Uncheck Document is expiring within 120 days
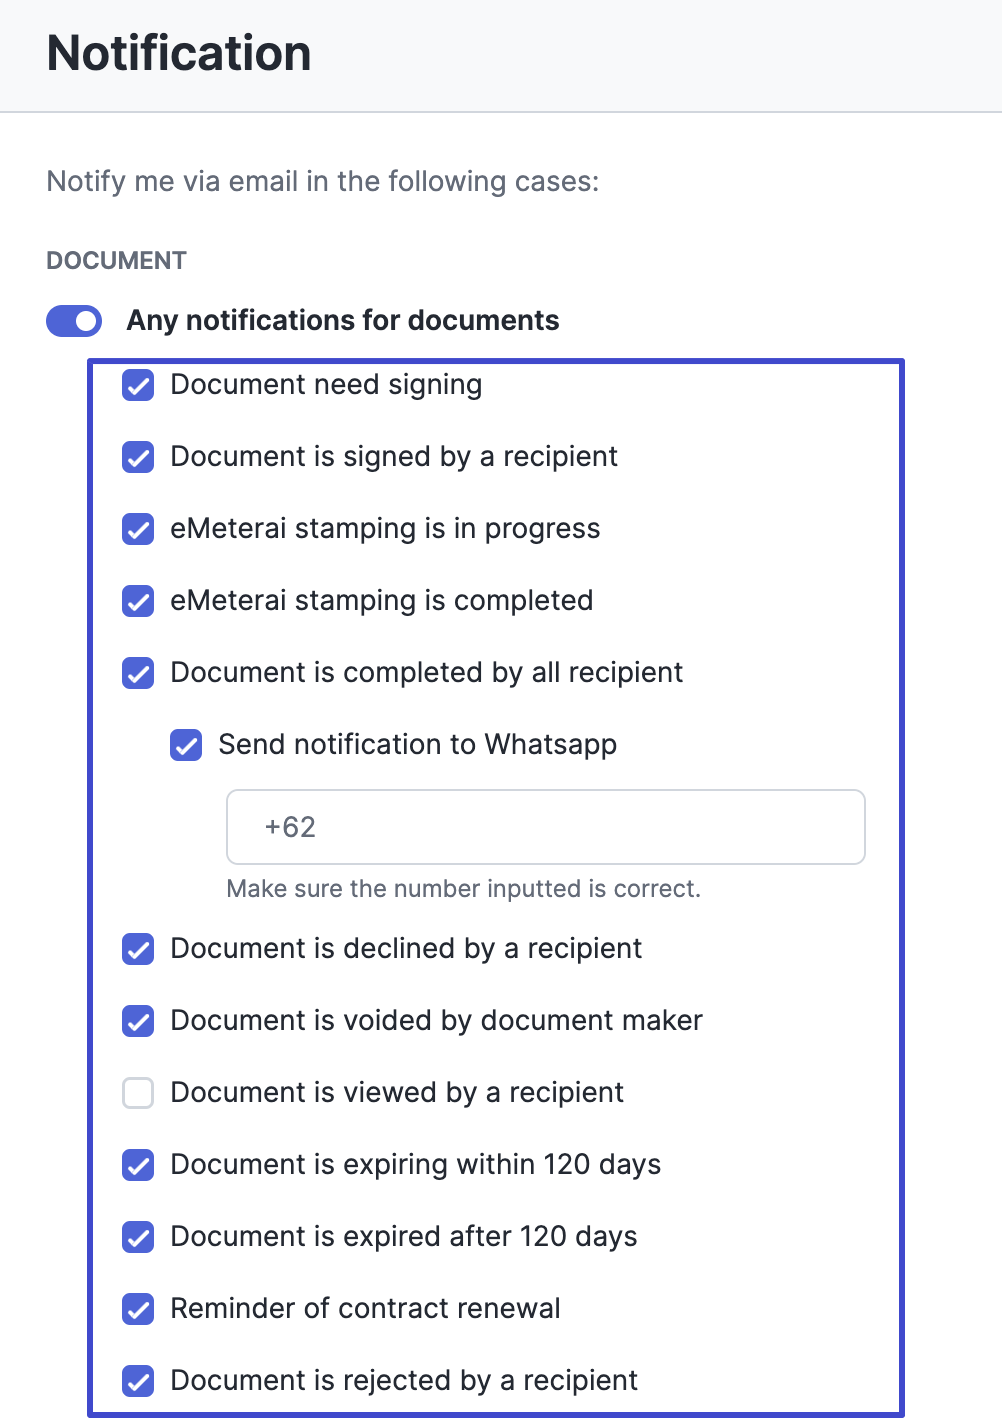The width and height of the screenshot is (1002, 1427). pyautogui.click(x=138, y=1165)
